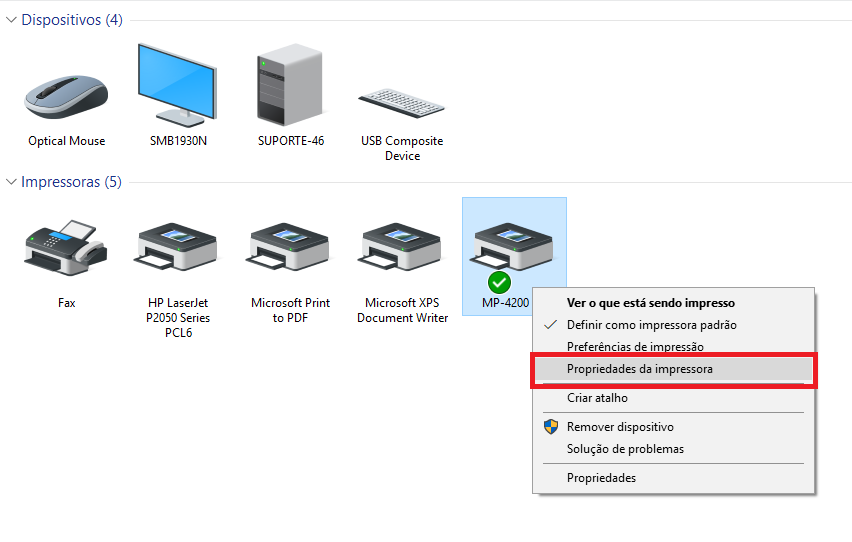Open Propriedades da impressora

[640, 369]
